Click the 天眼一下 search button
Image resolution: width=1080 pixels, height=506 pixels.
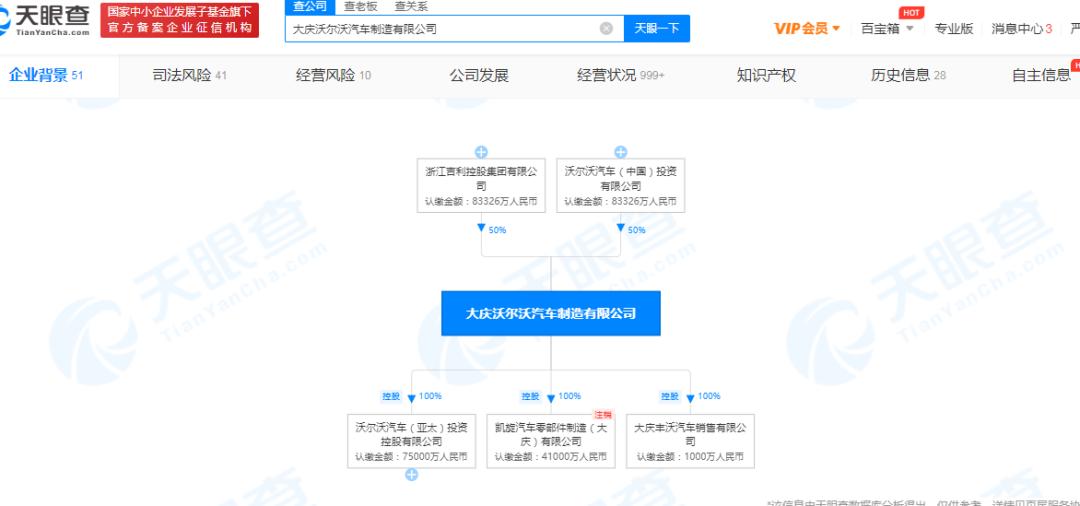point(656,28)
